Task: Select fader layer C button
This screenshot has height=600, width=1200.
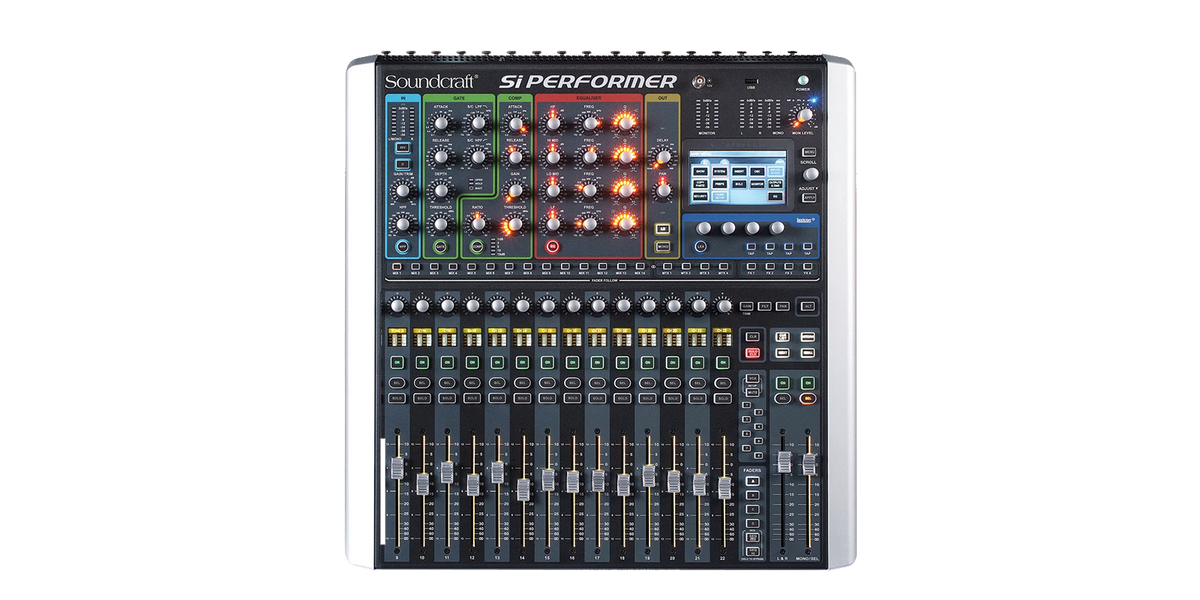Action: coord(752,509)
